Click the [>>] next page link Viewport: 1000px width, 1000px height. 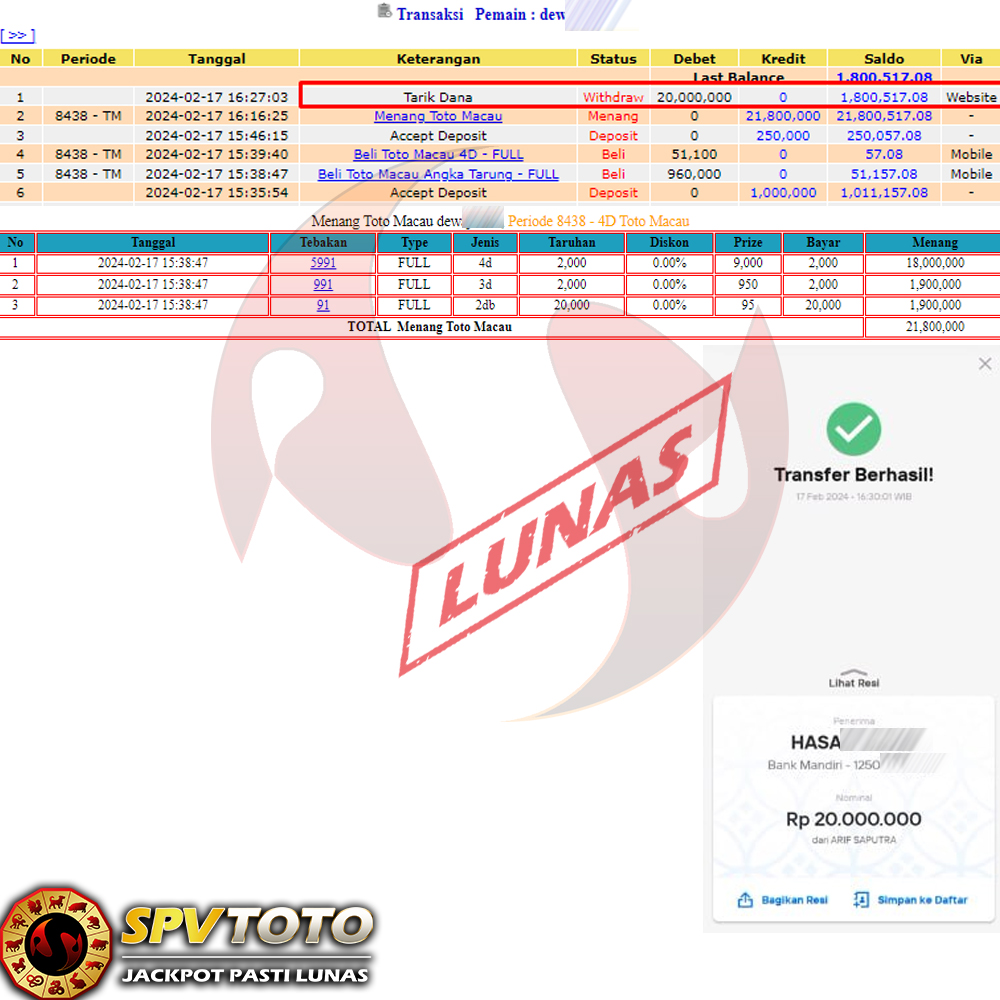coord(18,36)
